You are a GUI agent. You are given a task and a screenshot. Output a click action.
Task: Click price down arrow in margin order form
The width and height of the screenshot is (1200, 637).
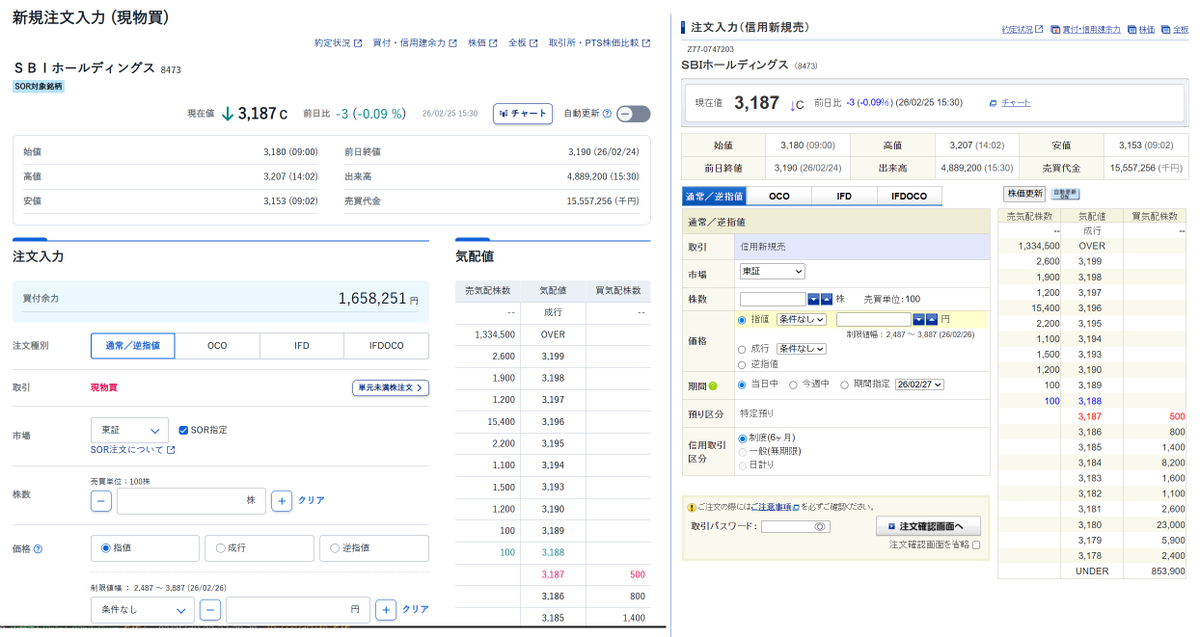(x=919, y=320)
